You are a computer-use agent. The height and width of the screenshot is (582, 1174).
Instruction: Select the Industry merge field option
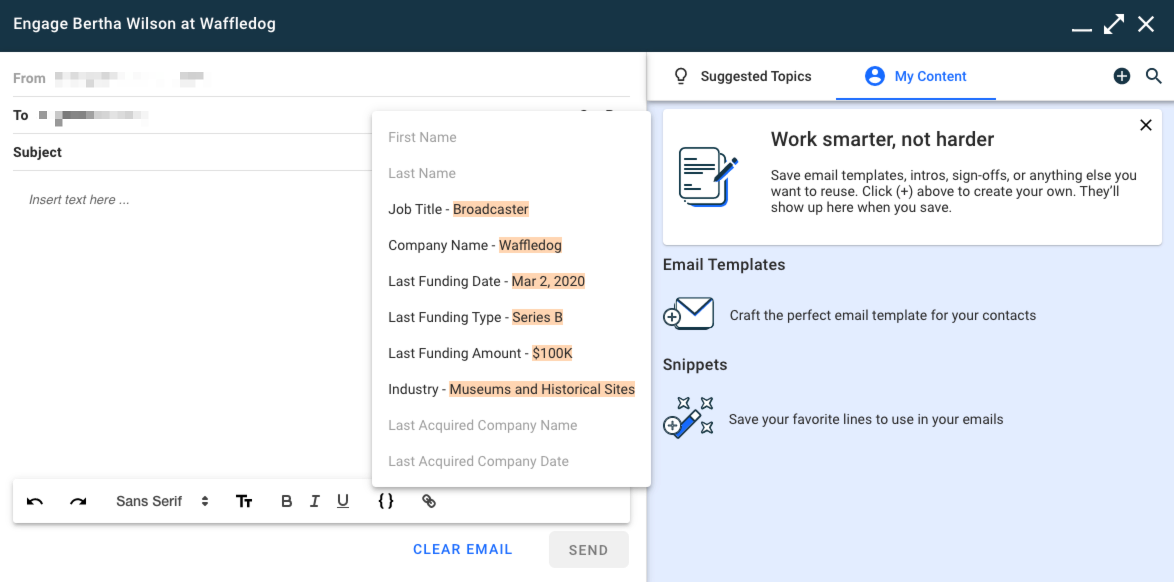(511, 389)
